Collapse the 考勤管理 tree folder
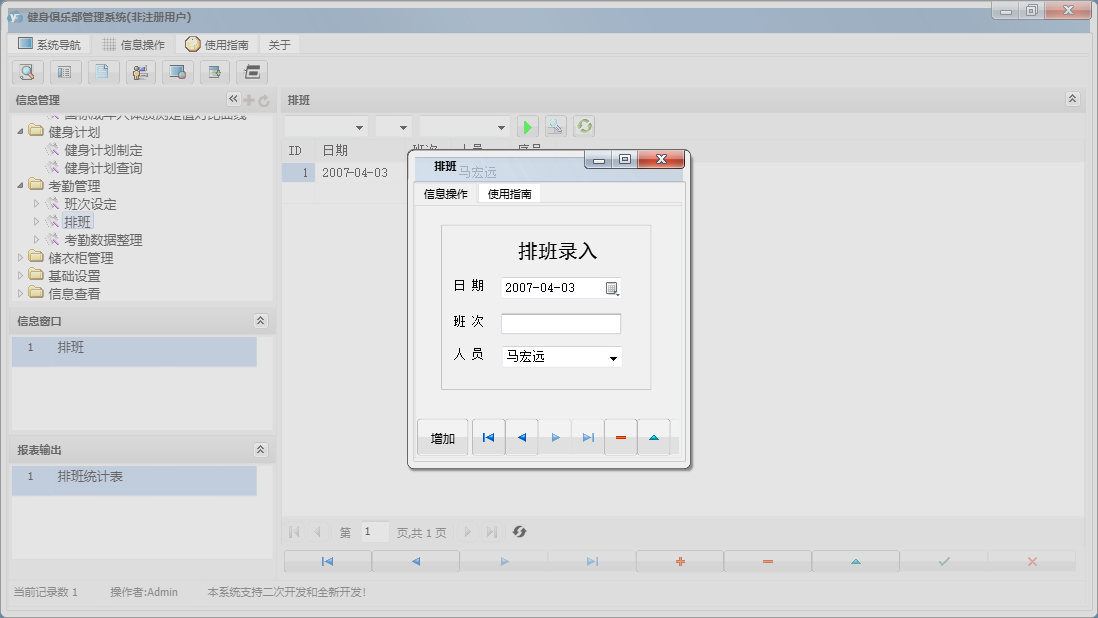 pyautogui.click(x=21, y=186)
